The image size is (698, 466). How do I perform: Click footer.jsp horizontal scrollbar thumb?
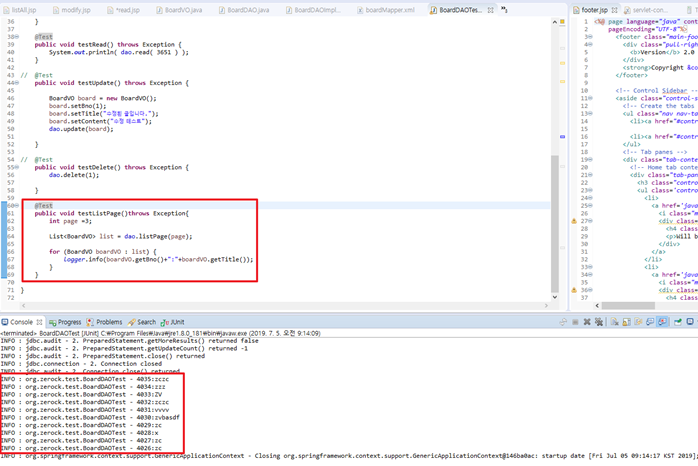click(x=628, y=306)
